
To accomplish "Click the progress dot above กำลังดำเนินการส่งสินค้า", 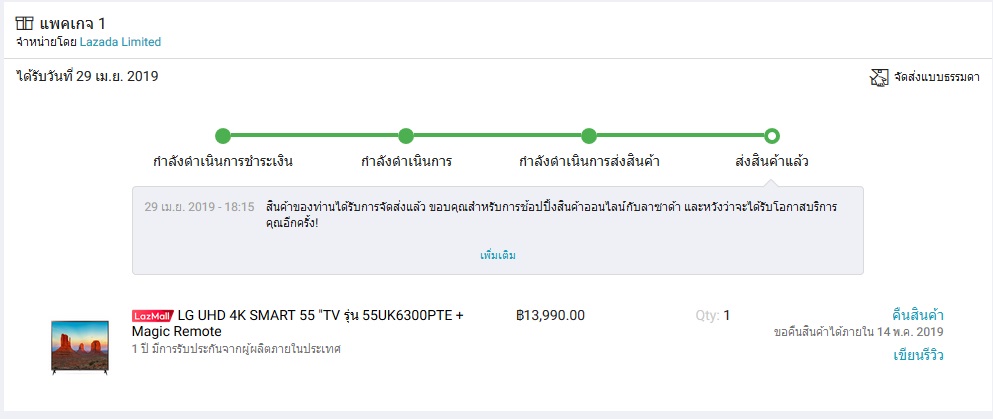I will coord(589,136).
